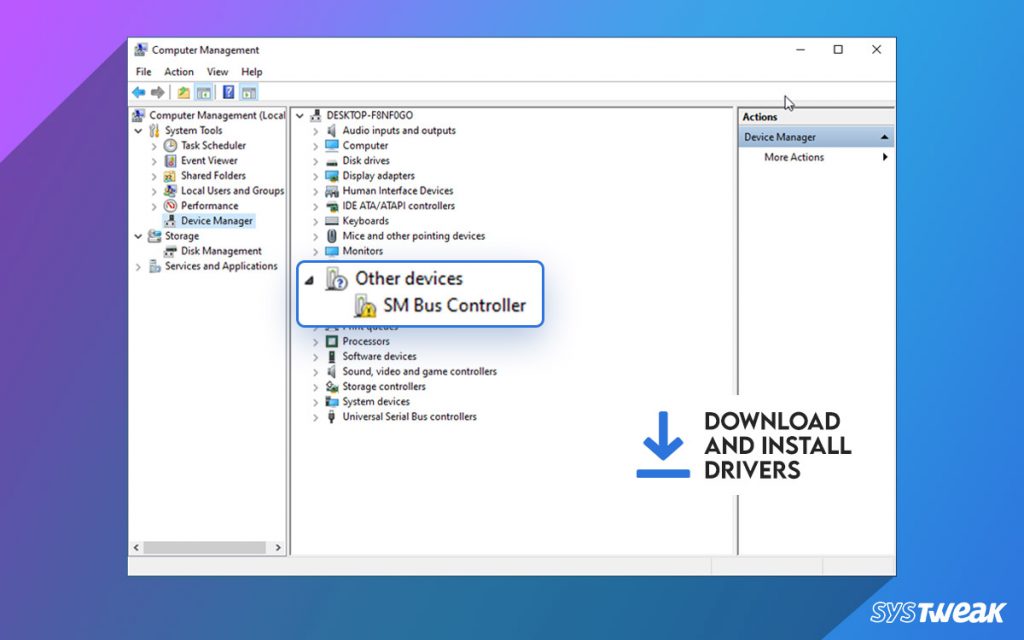Expand Services and Applications
This screenshot has height=640, width=1024.
pos(139,265)
